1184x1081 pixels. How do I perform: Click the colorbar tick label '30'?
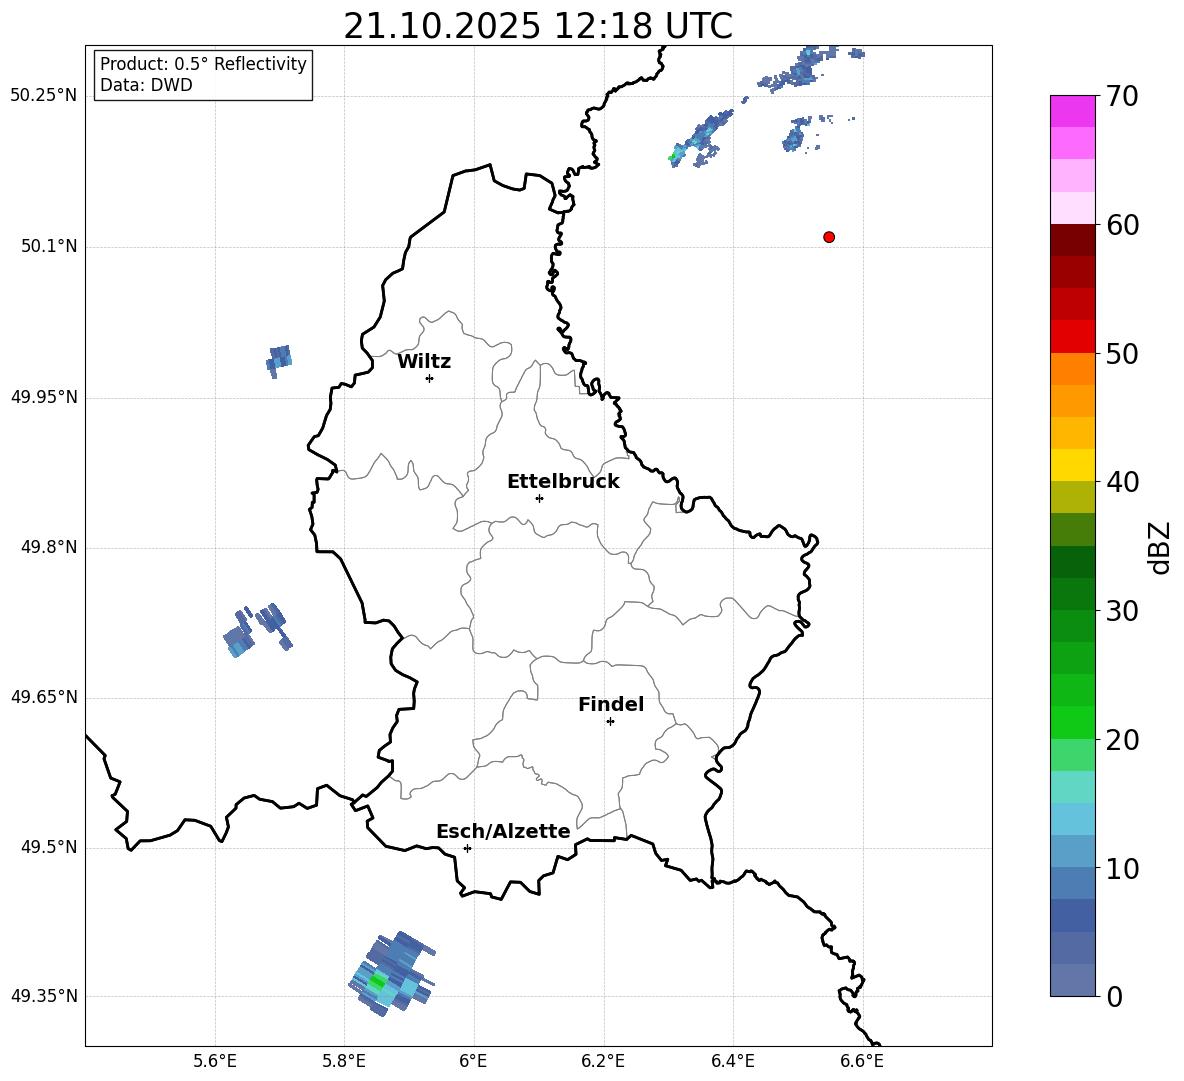[x=1121, y=611]
